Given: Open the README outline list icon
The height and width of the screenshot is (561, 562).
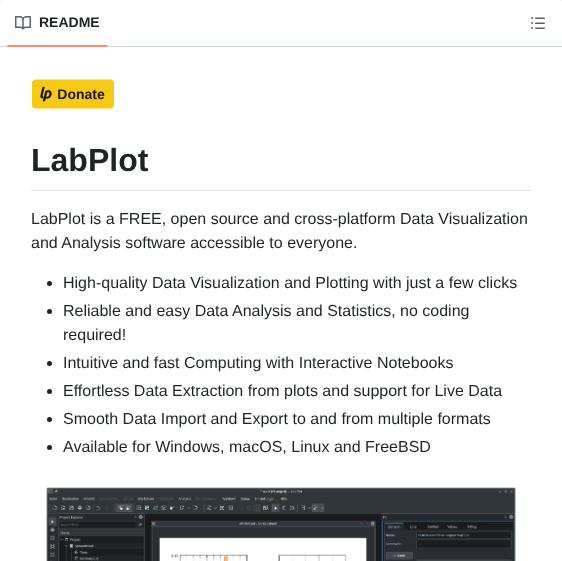Looking at the screenshot, I should point(538,23).
